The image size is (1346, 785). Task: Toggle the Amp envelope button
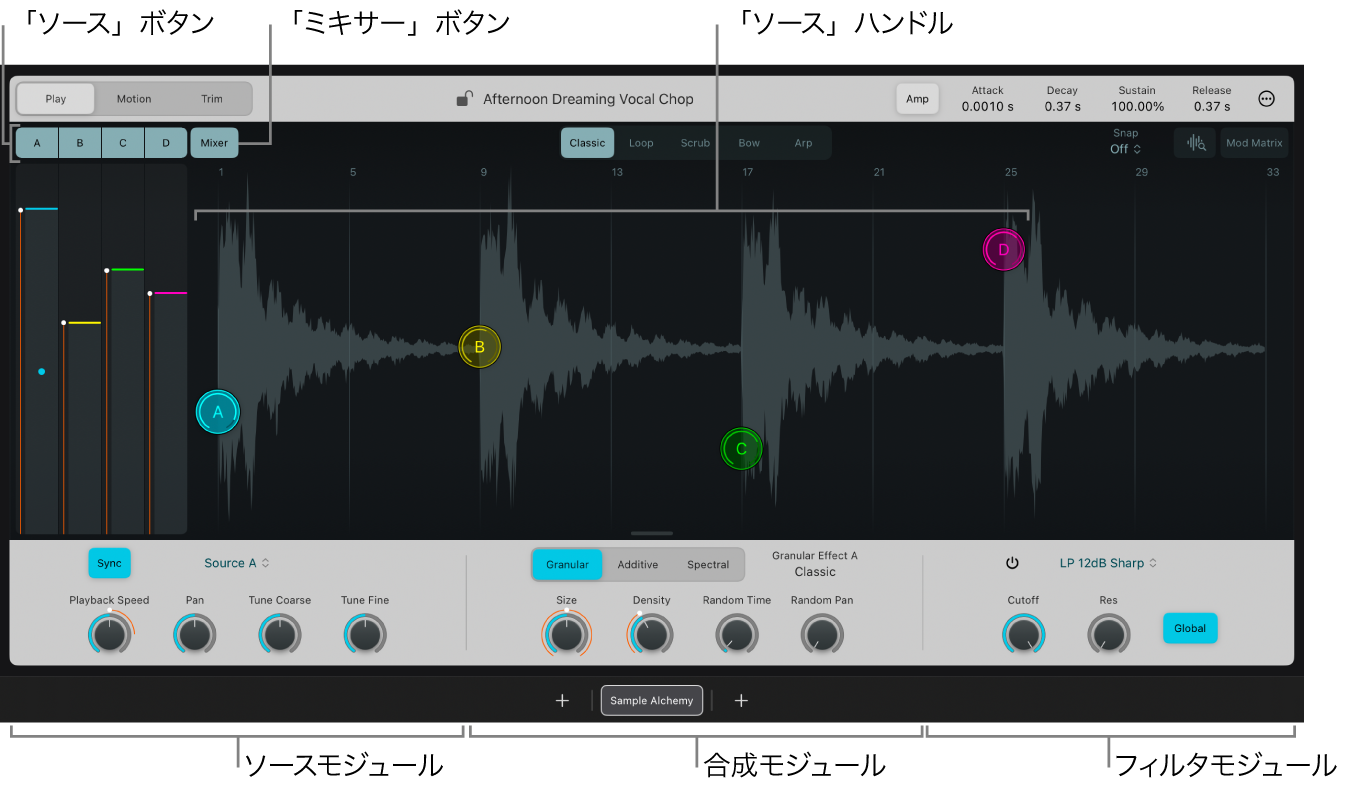917,99
